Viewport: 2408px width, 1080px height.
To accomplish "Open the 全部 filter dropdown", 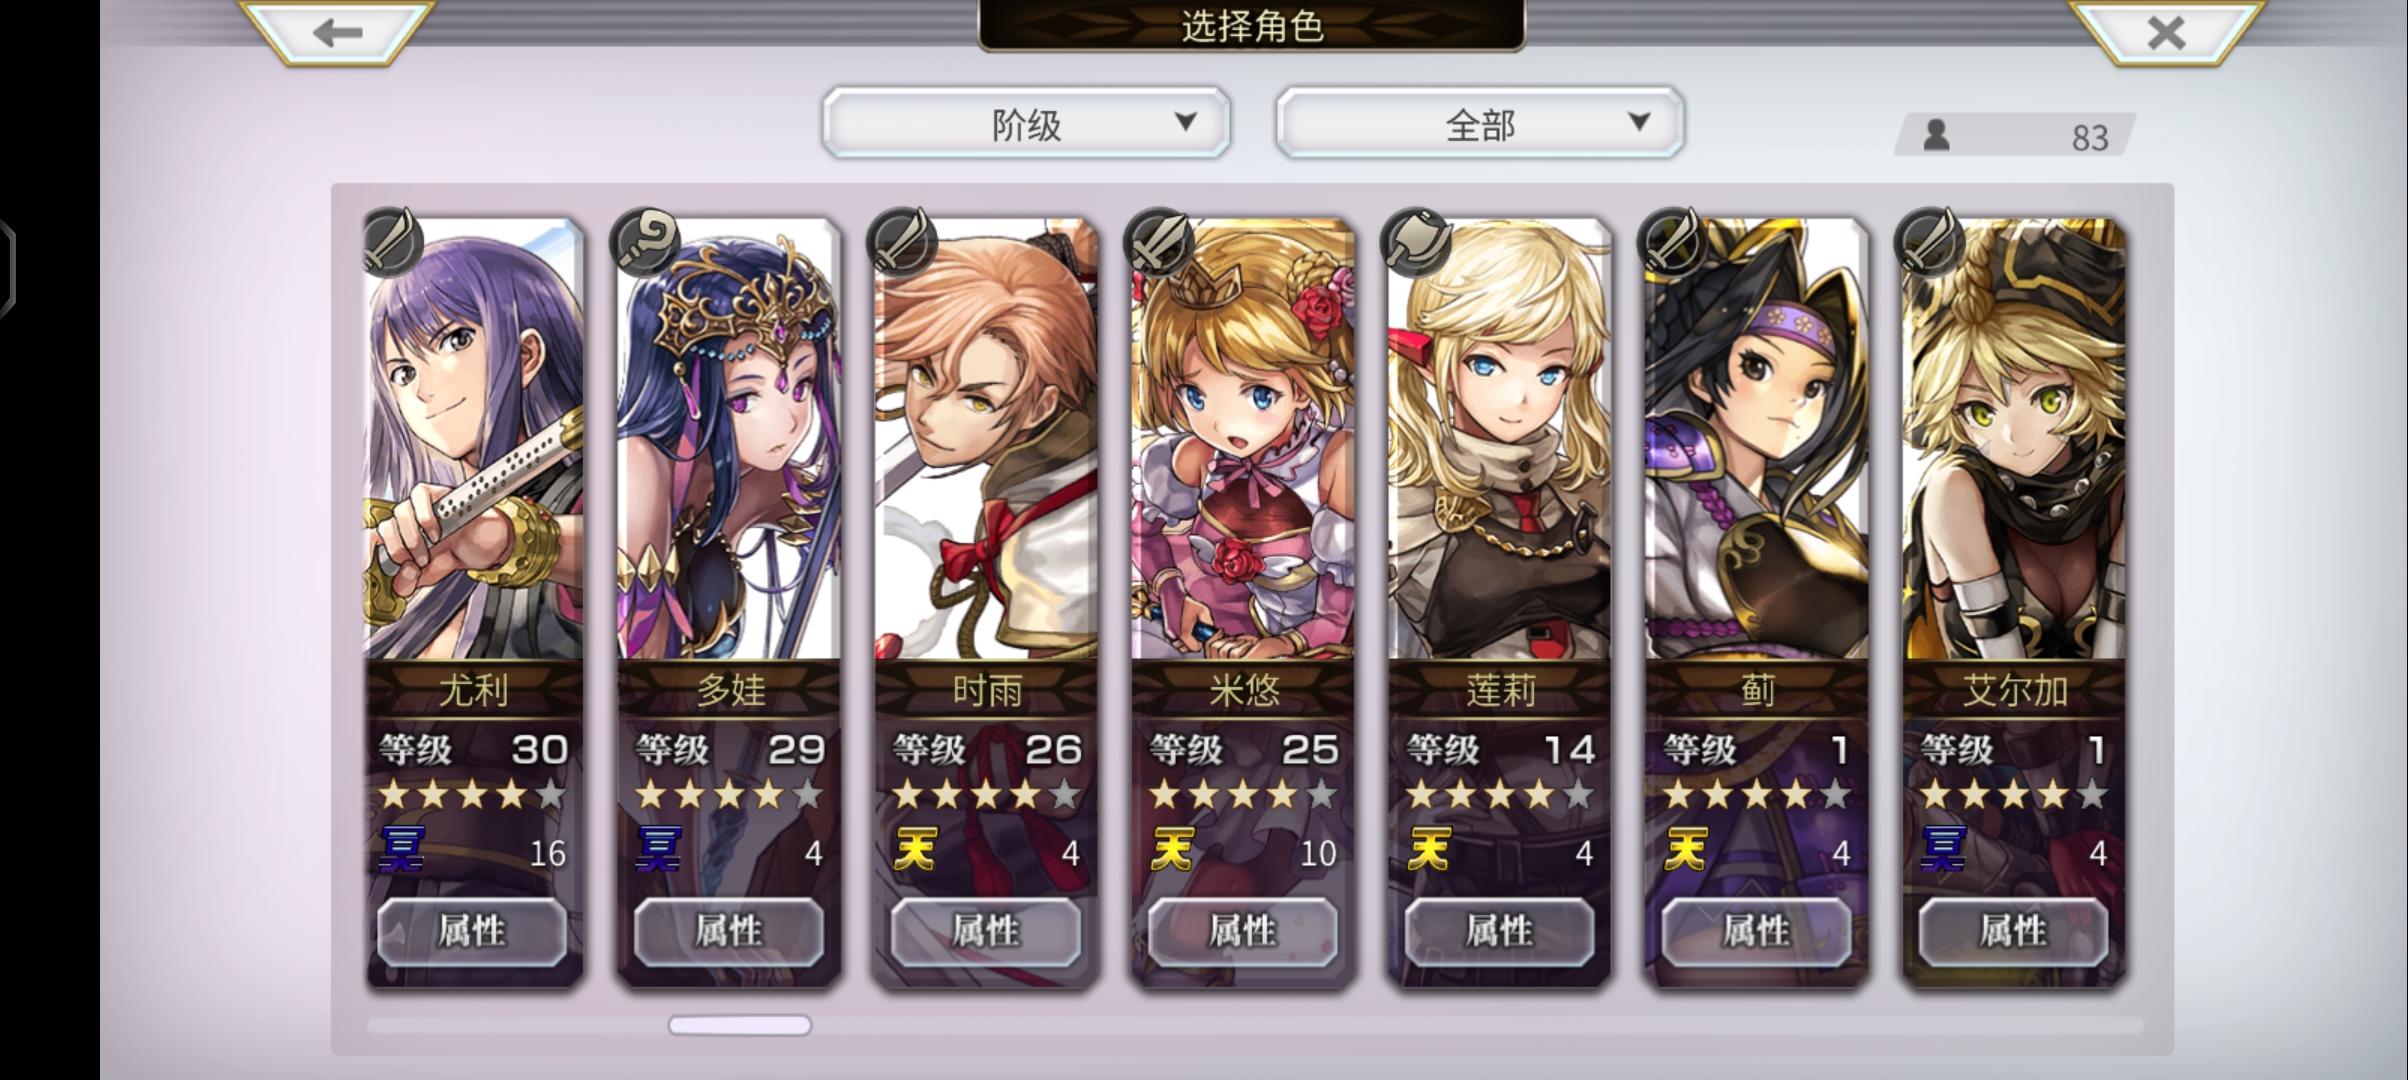I will [1479, 123].
